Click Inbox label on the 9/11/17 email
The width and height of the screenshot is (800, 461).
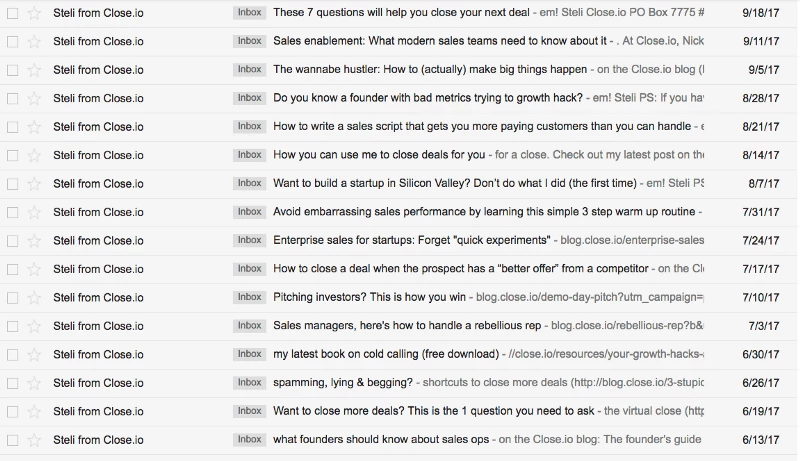[x=250, y=42]
